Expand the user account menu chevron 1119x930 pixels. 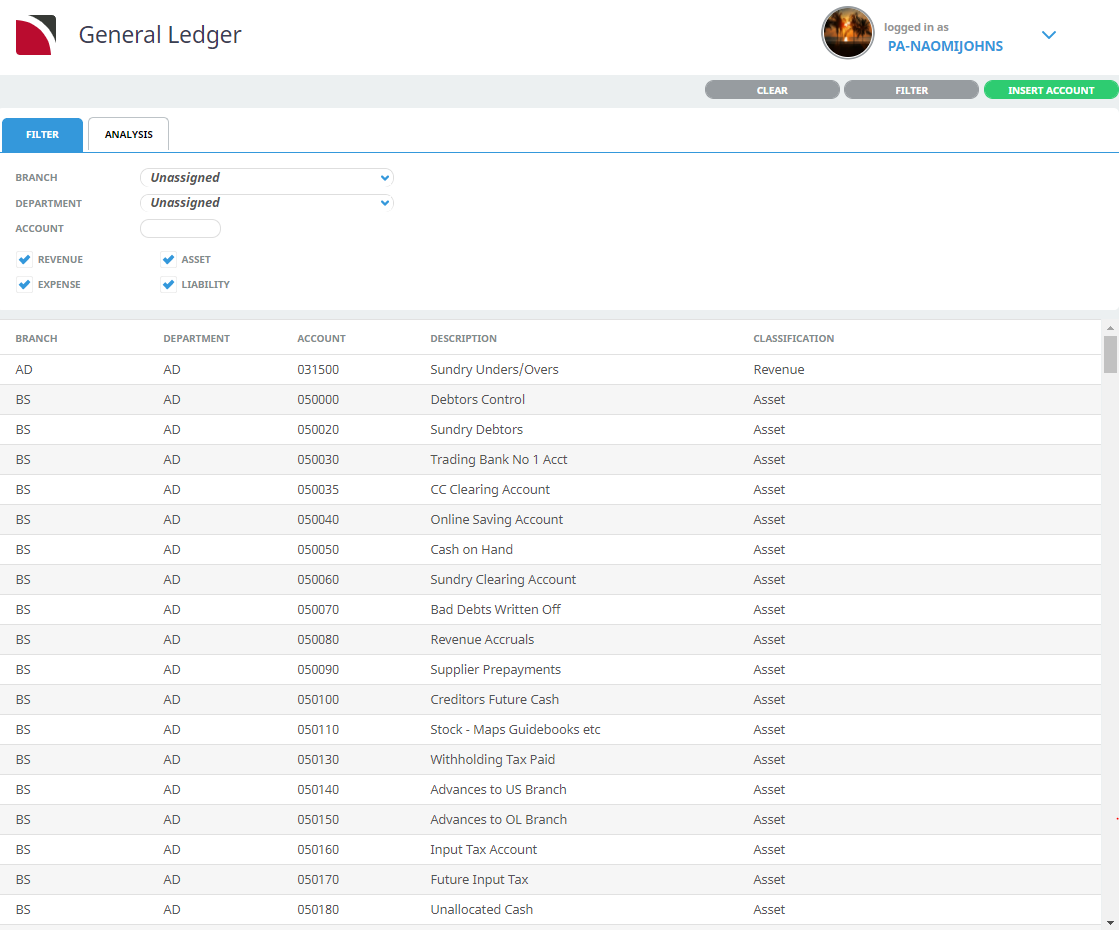(x=1048, y=35)
